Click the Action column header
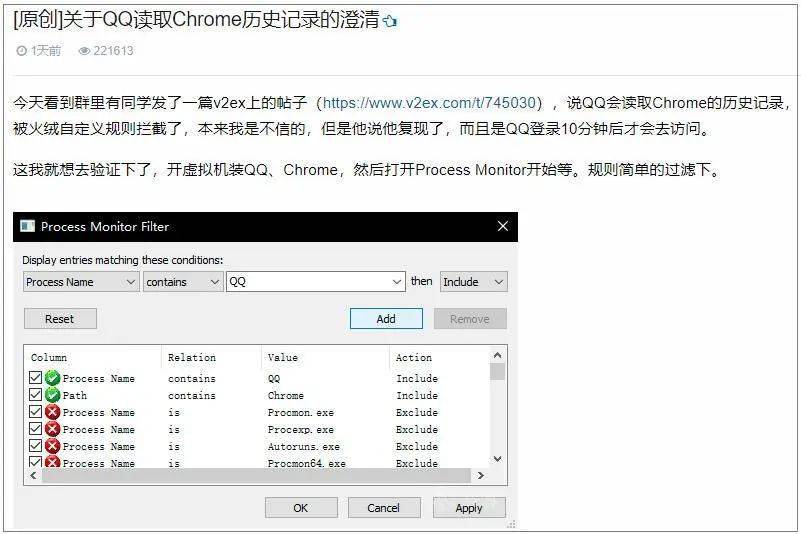The width and height of the screenshot is (801, 534). [x=414, y=358]
